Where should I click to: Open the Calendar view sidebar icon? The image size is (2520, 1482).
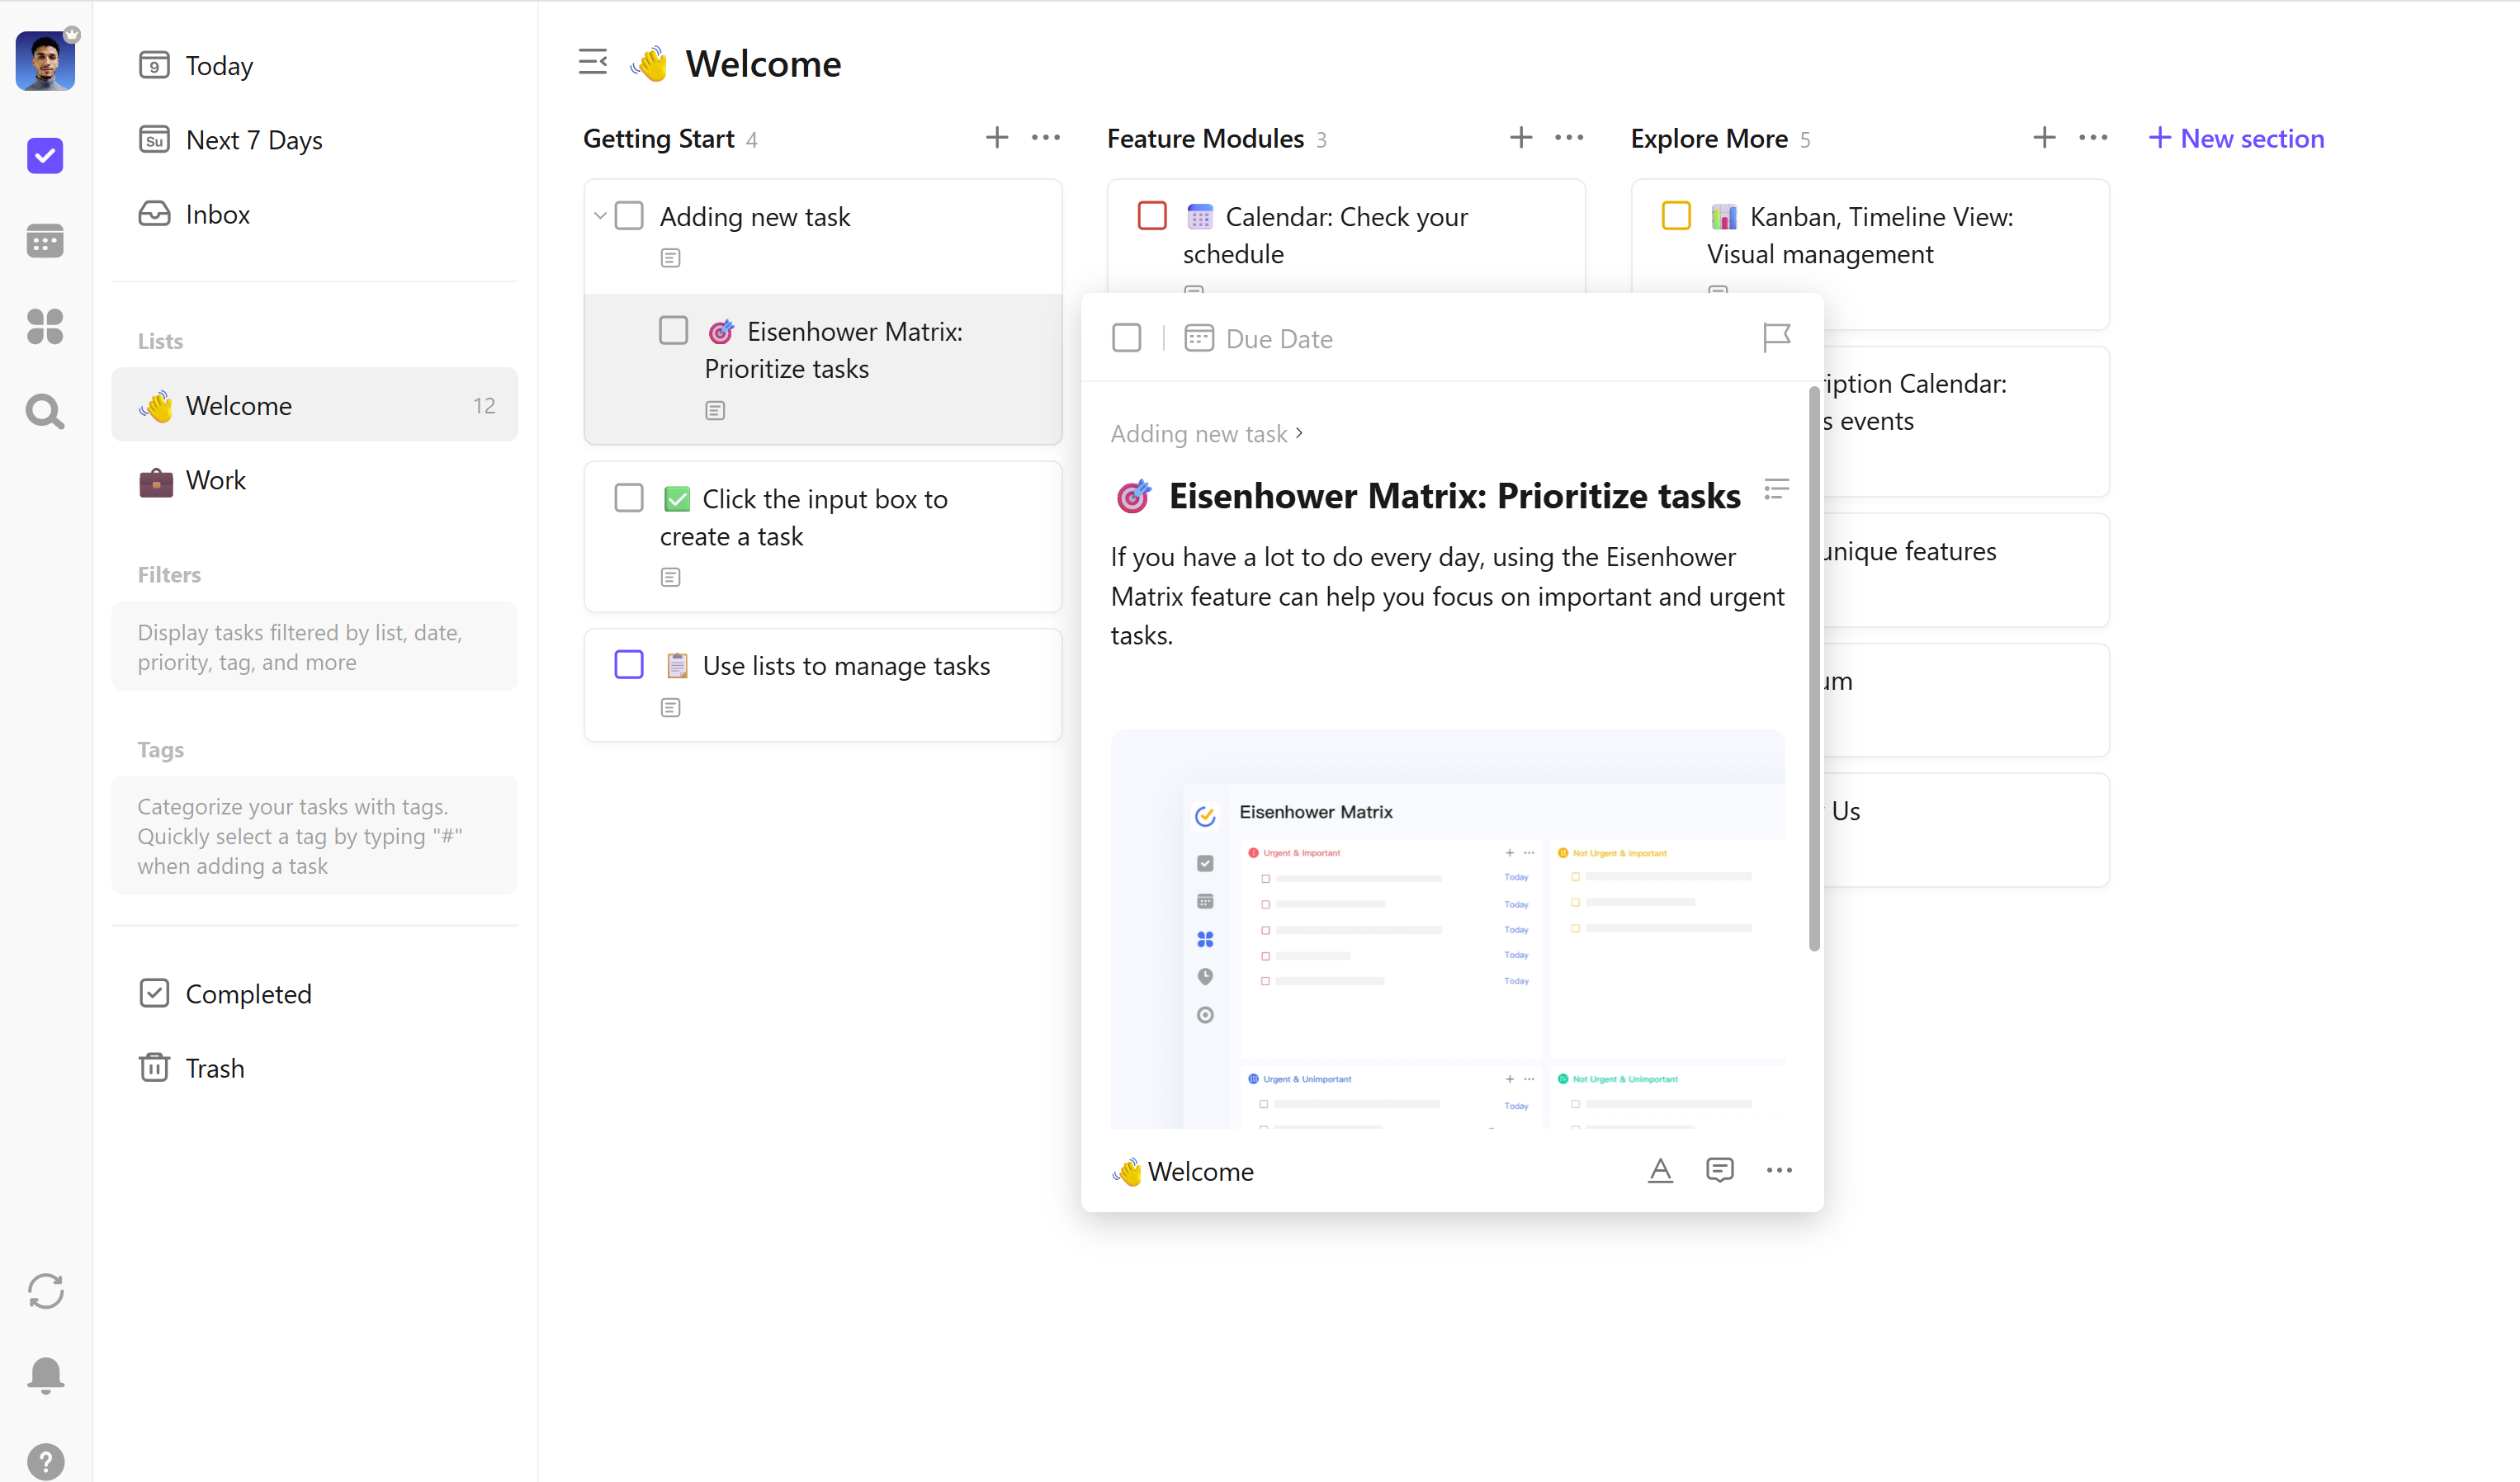click(x=45, y=241)
